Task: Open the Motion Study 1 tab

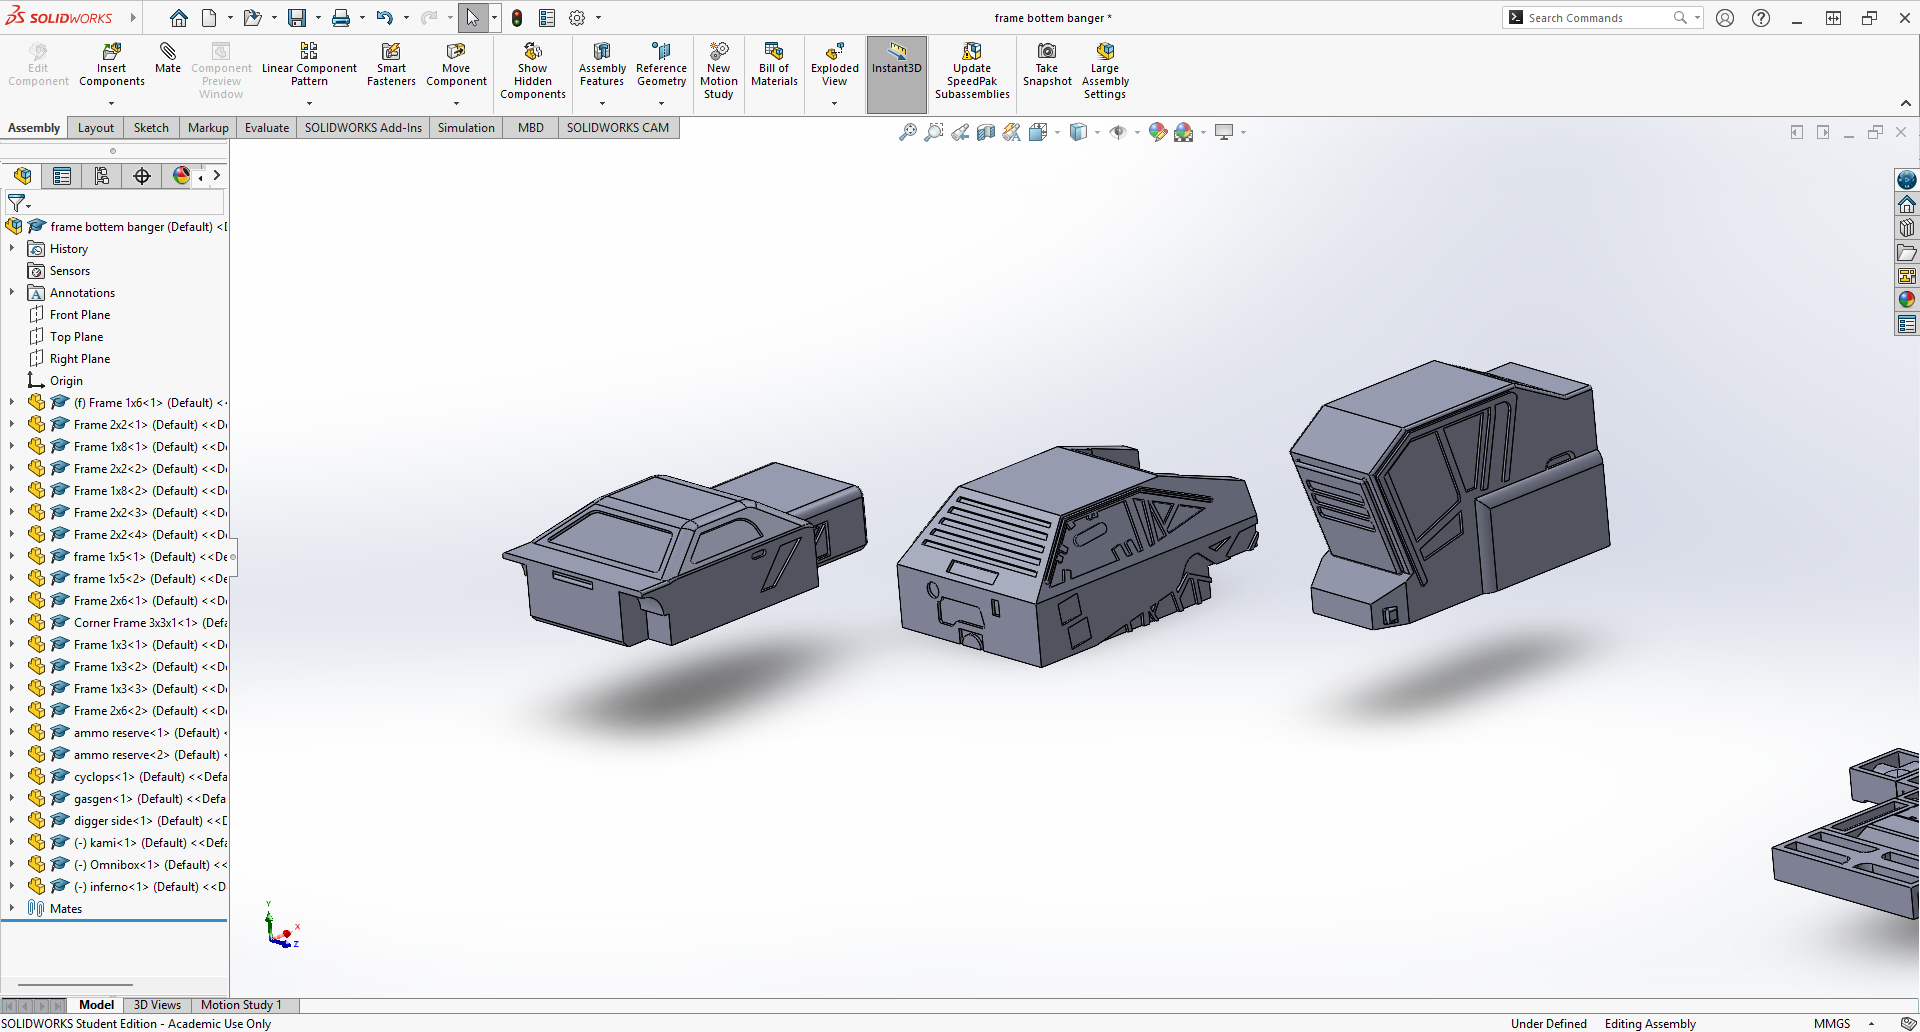Action: pos(241,1005)
